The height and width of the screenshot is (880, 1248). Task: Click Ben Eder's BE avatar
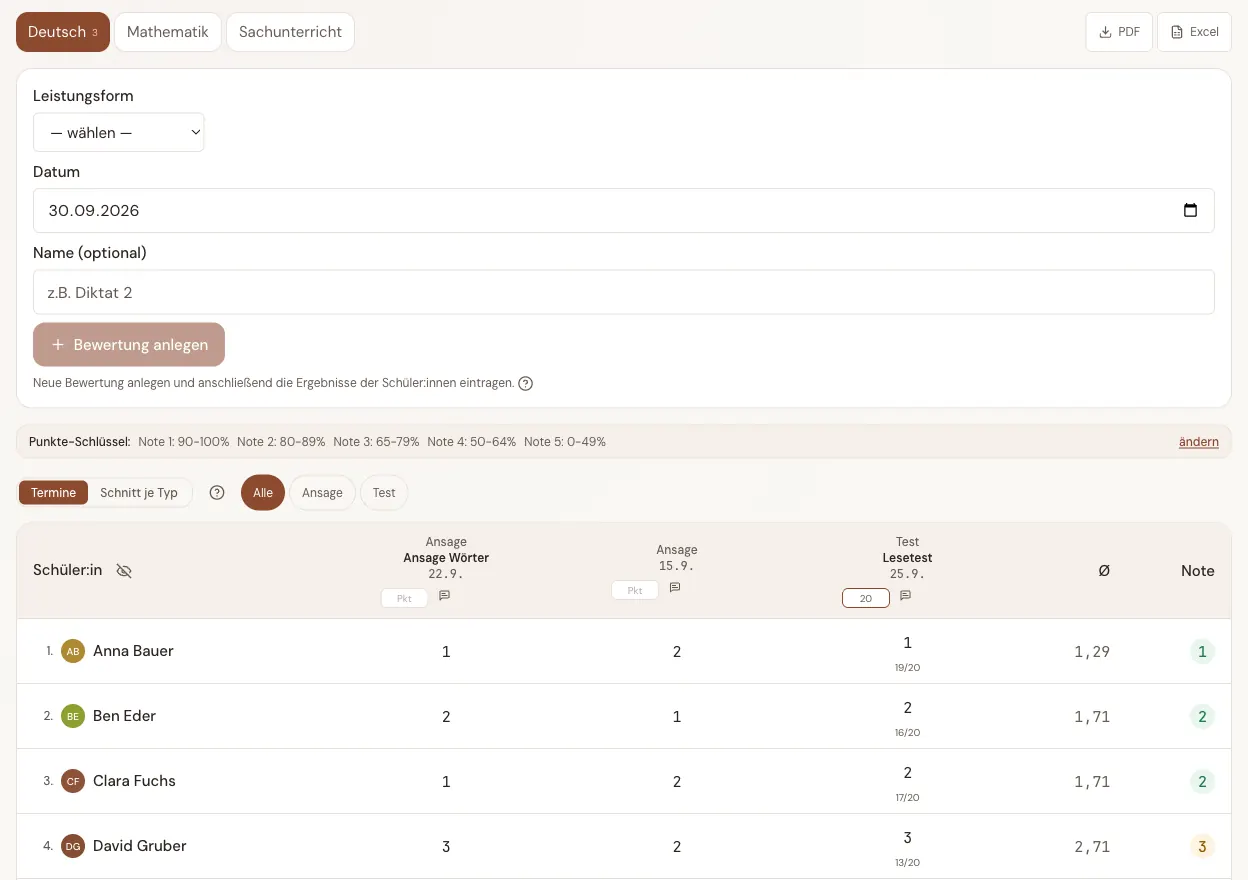73,716
